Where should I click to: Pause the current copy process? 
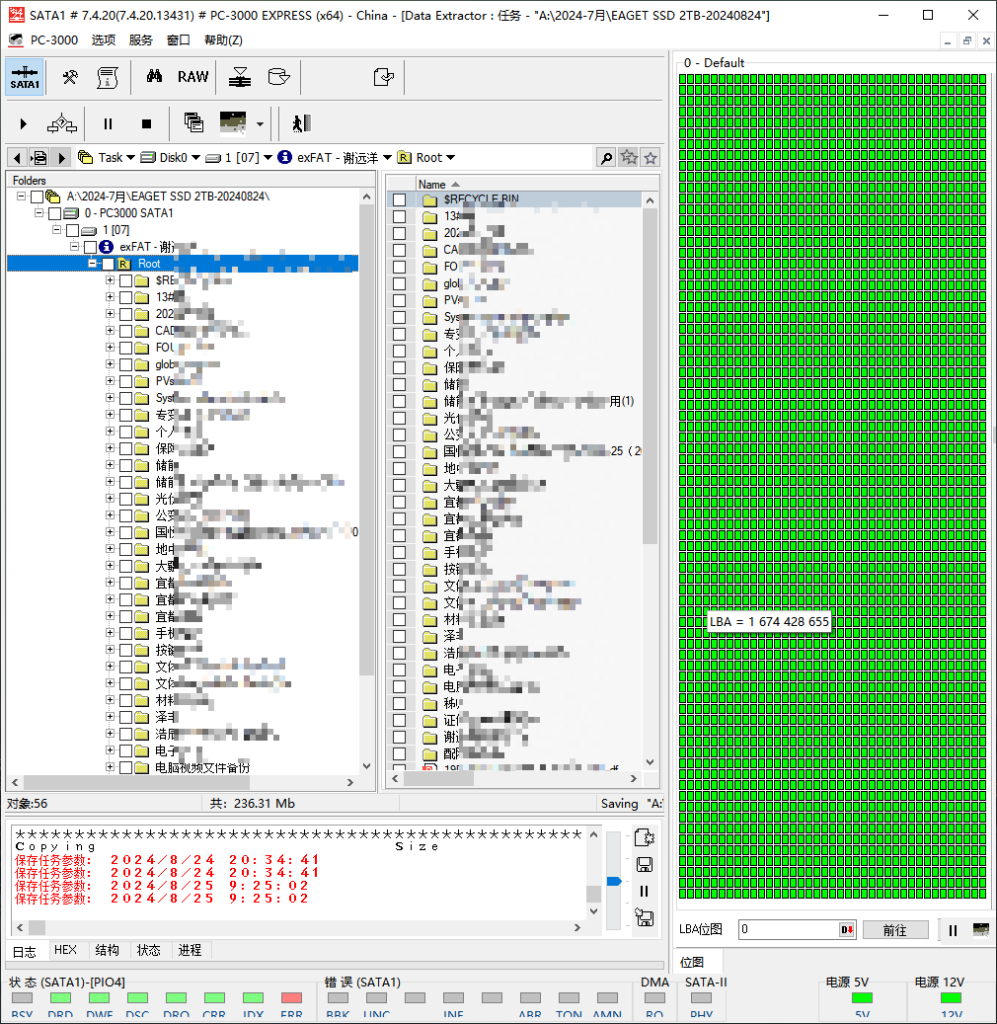108,123
